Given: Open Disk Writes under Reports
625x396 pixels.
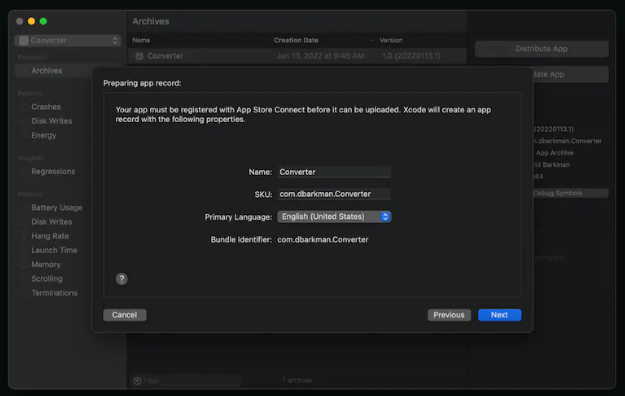Looking at the screenshot, I should (x=51, y=121).
